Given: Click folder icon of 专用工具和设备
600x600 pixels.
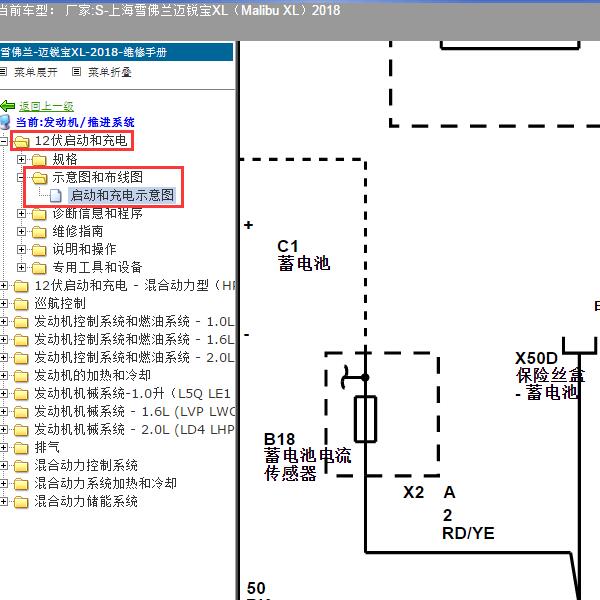Looking at the screenshot, I should tap(39, 268).
